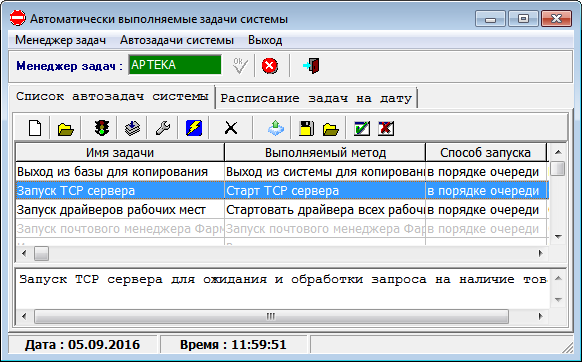This screenshot has height=362, width=582.
Task: Click the table's vertical scrollbar up arrow
Action: click(x=558, y=152)
